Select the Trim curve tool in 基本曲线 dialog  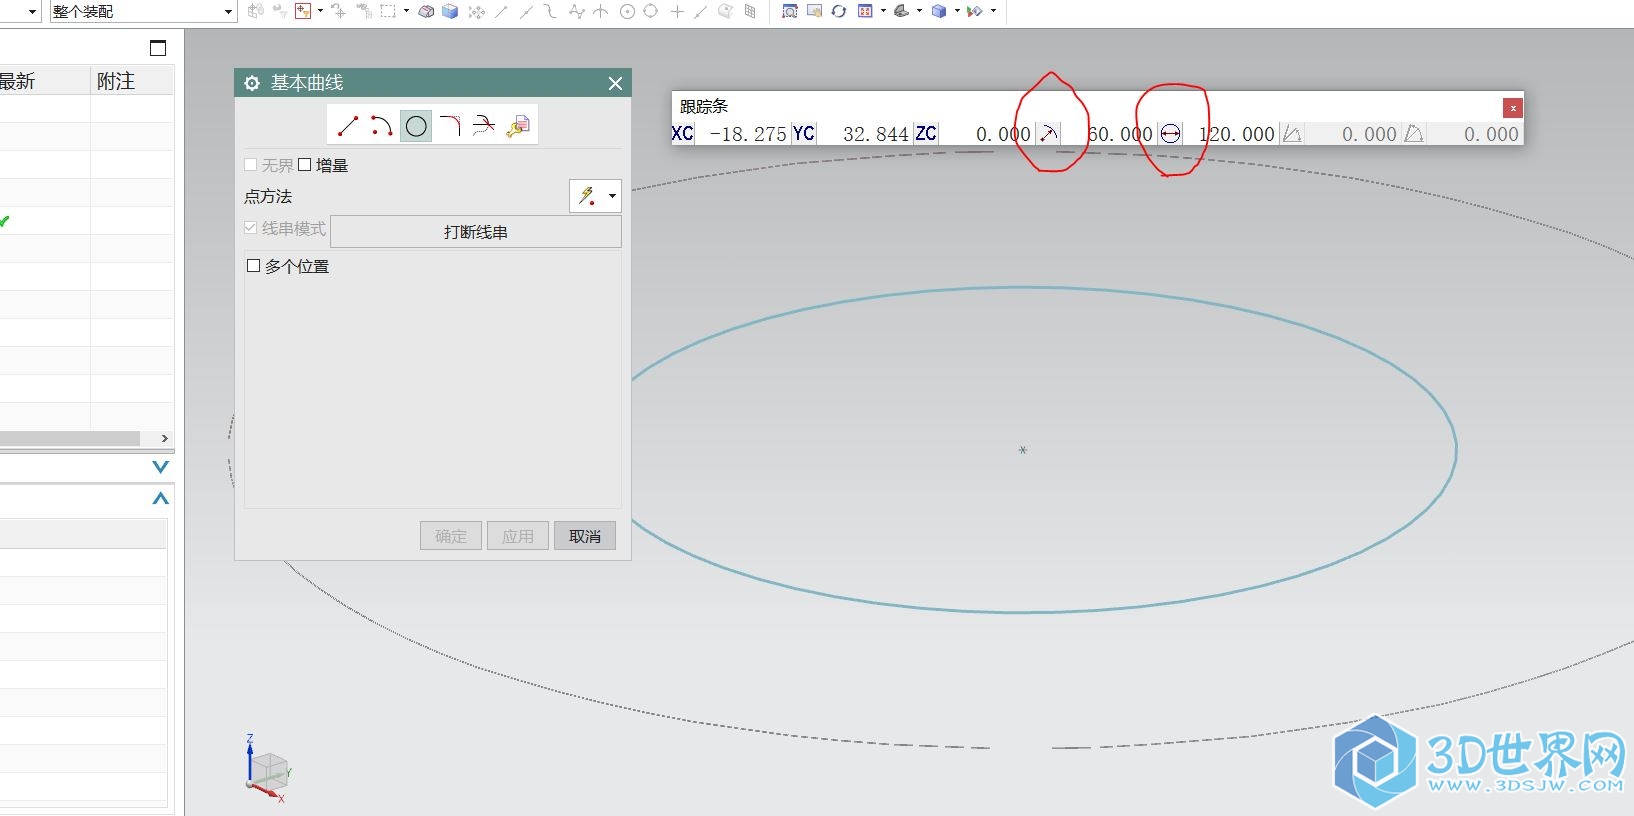(x=484, y=126)
